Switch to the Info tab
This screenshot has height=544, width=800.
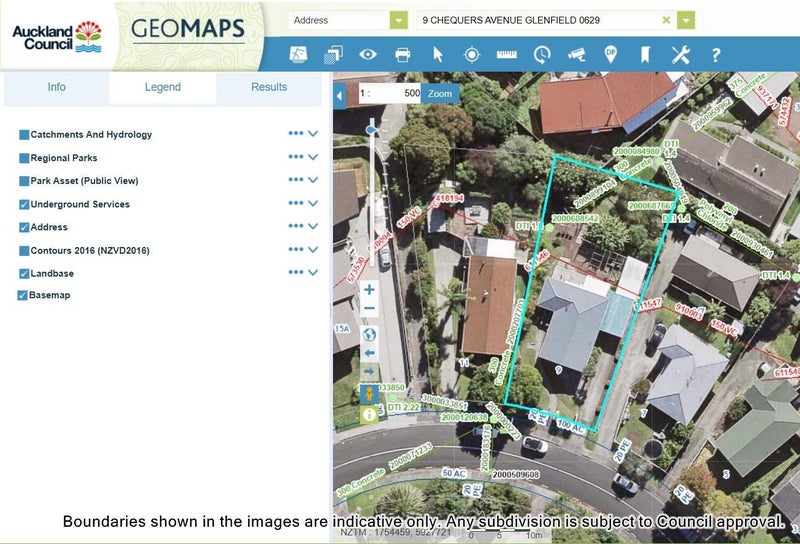click(x=57, y=87)
